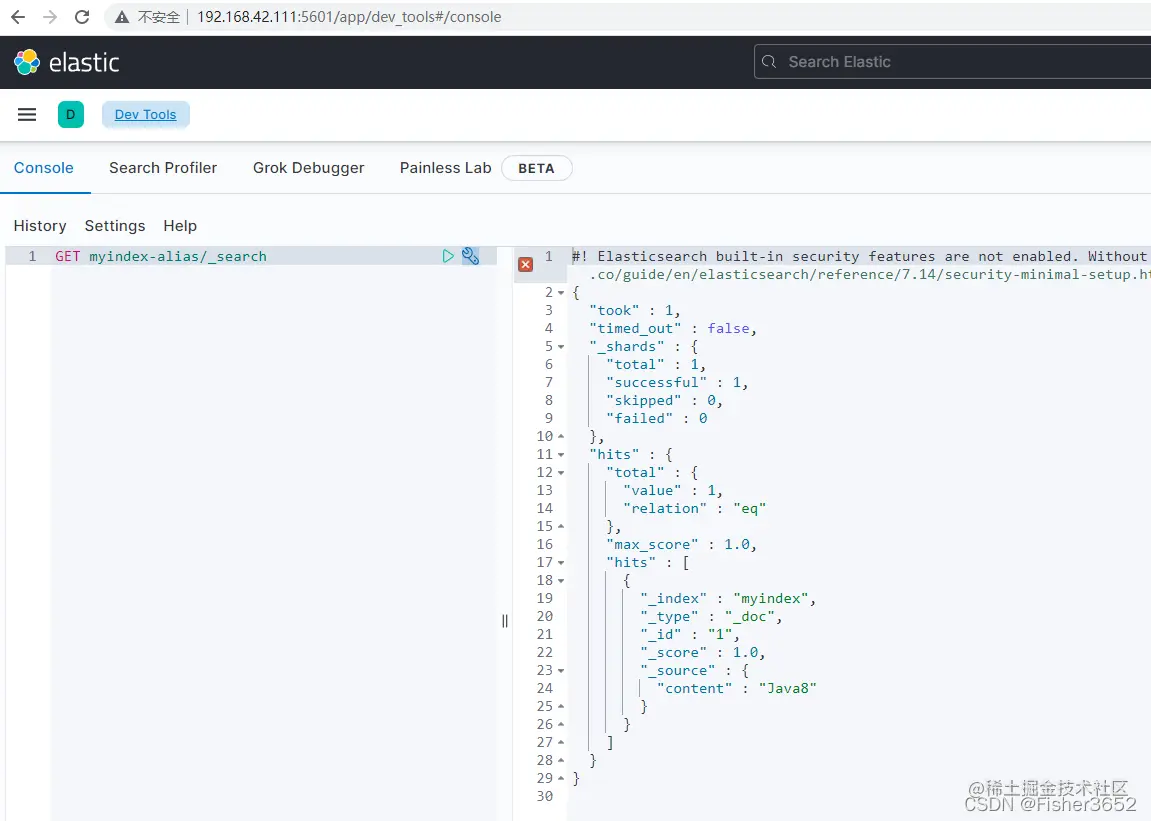Click the fold arrow at line 10

pyautogui.click(x=561, y=436)
